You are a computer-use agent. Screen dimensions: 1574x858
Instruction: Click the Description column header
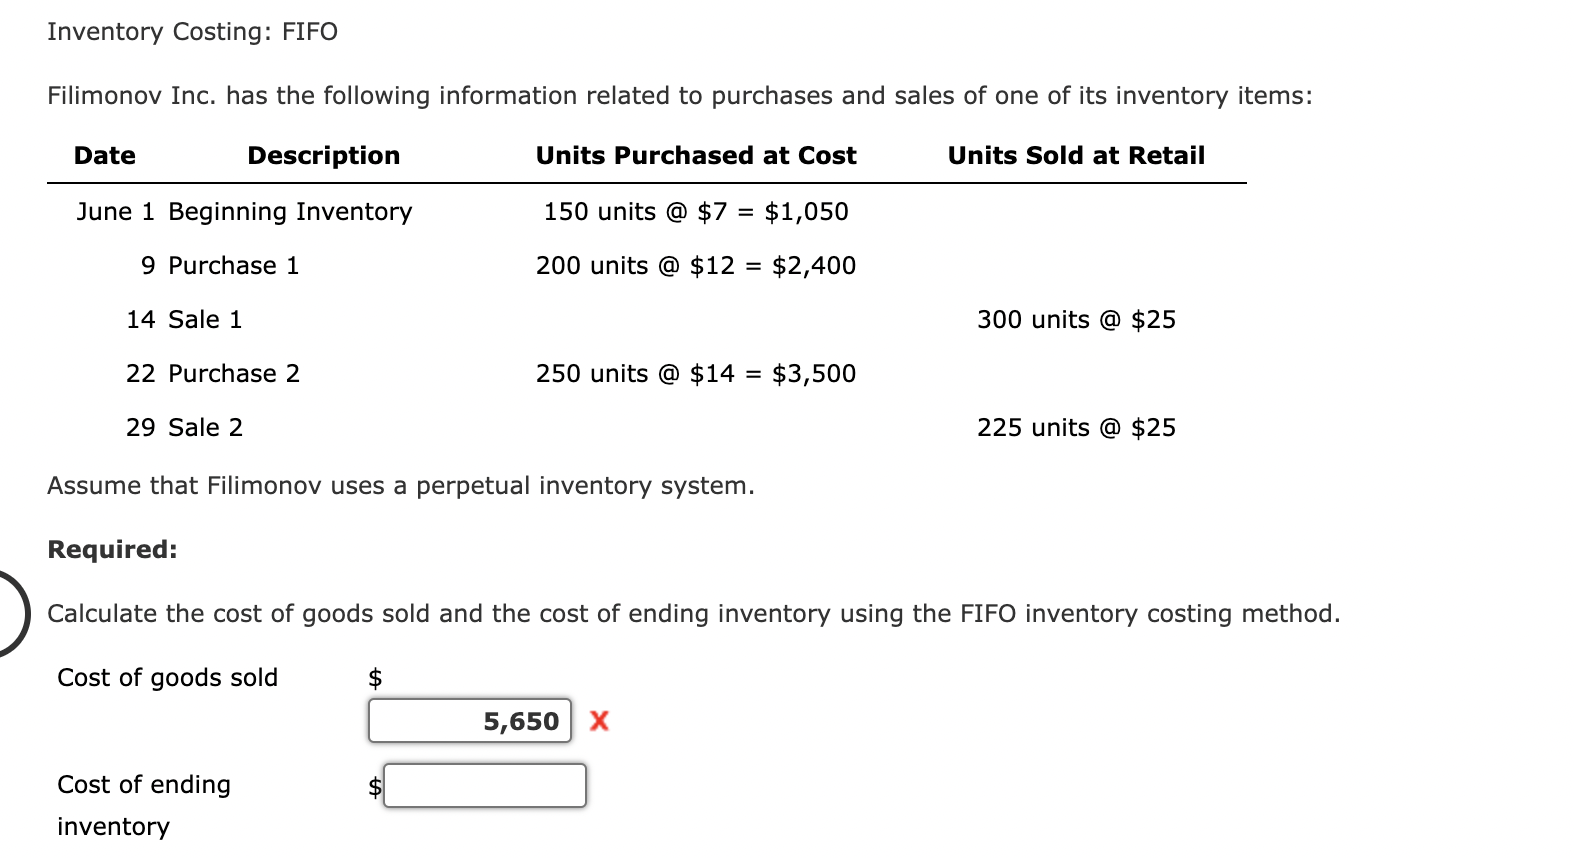[x=322, y=155]
